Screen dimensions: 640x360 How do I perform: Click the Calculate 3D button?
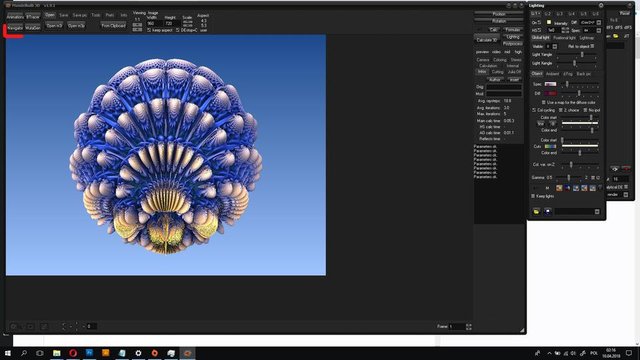(x=487, y=40)
